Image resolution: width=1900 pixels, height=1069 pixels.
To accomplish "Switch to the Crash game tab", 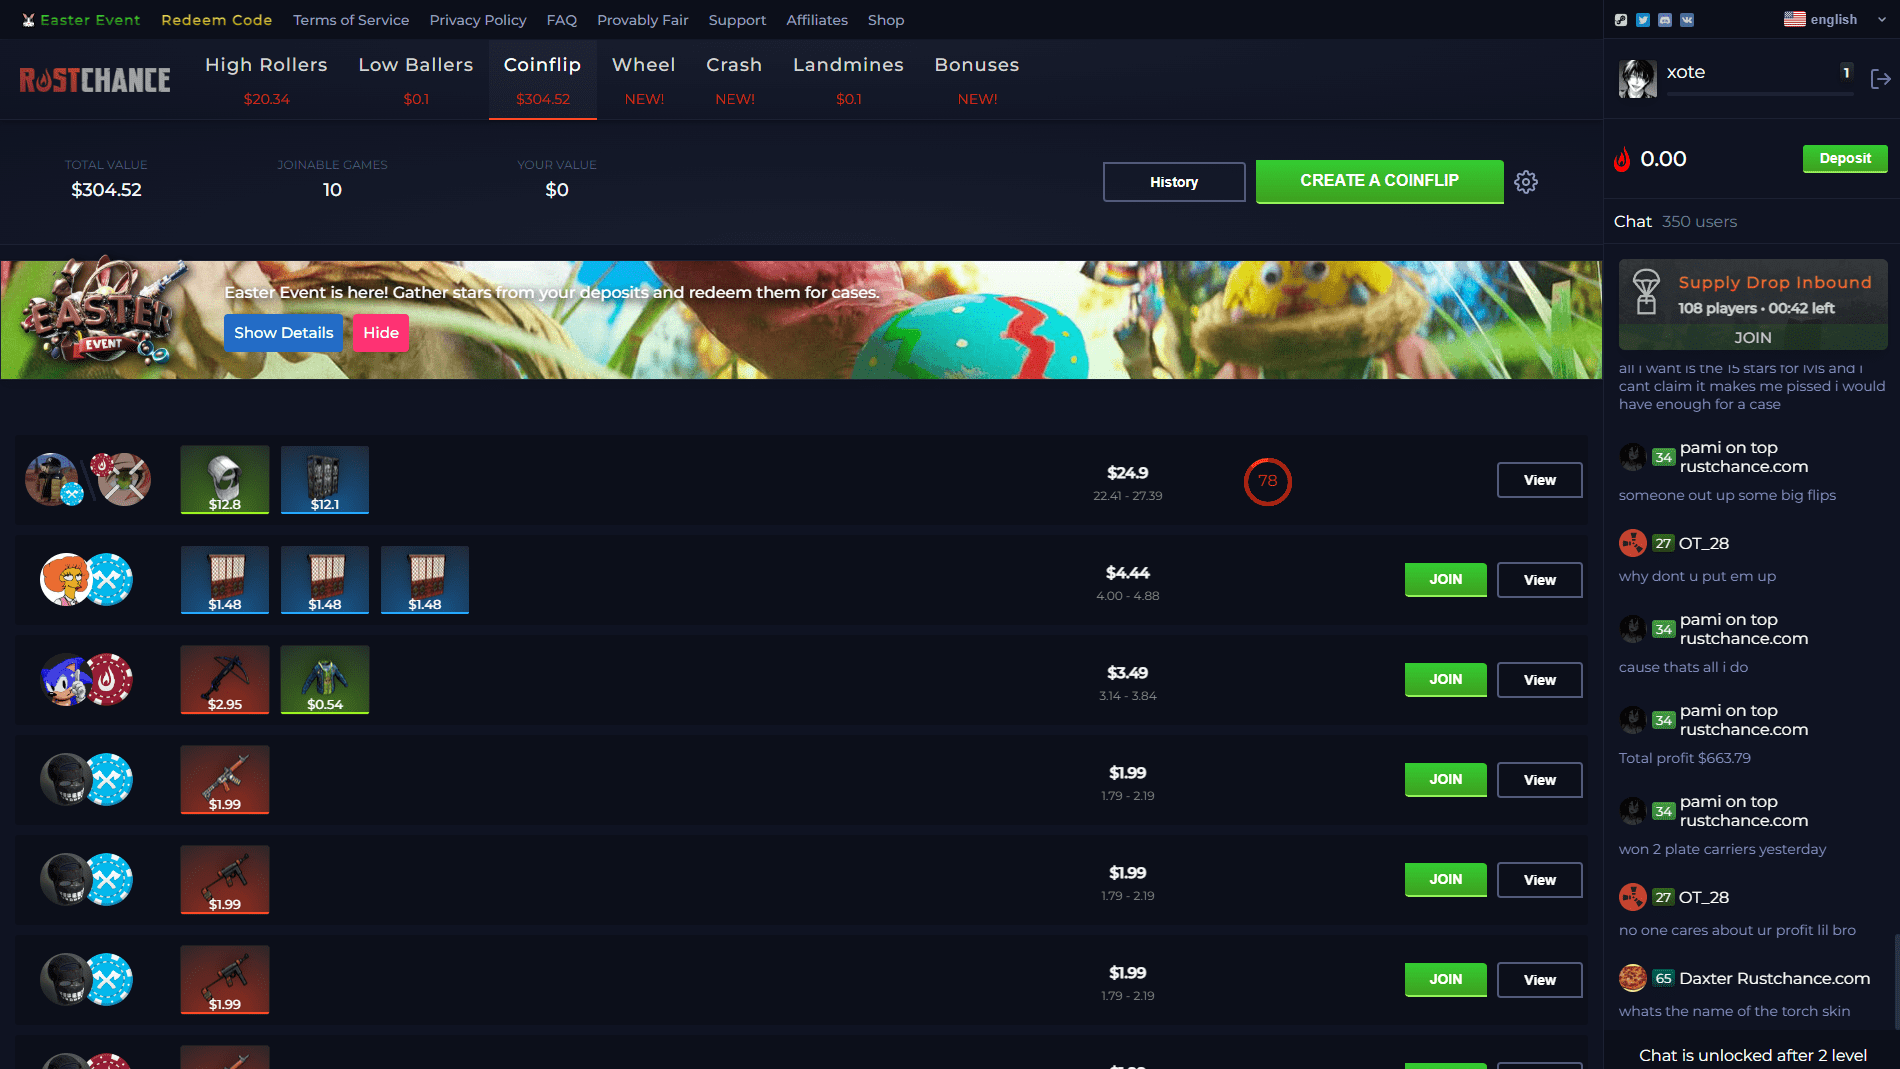I will [x=734, y=64].
